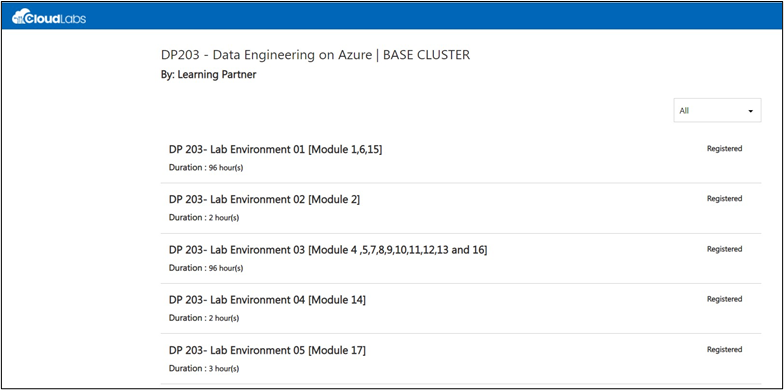This screenshot has width=784, height=390.
Task: Click the CloudLabs brand name text
Action: coord(56,19)
